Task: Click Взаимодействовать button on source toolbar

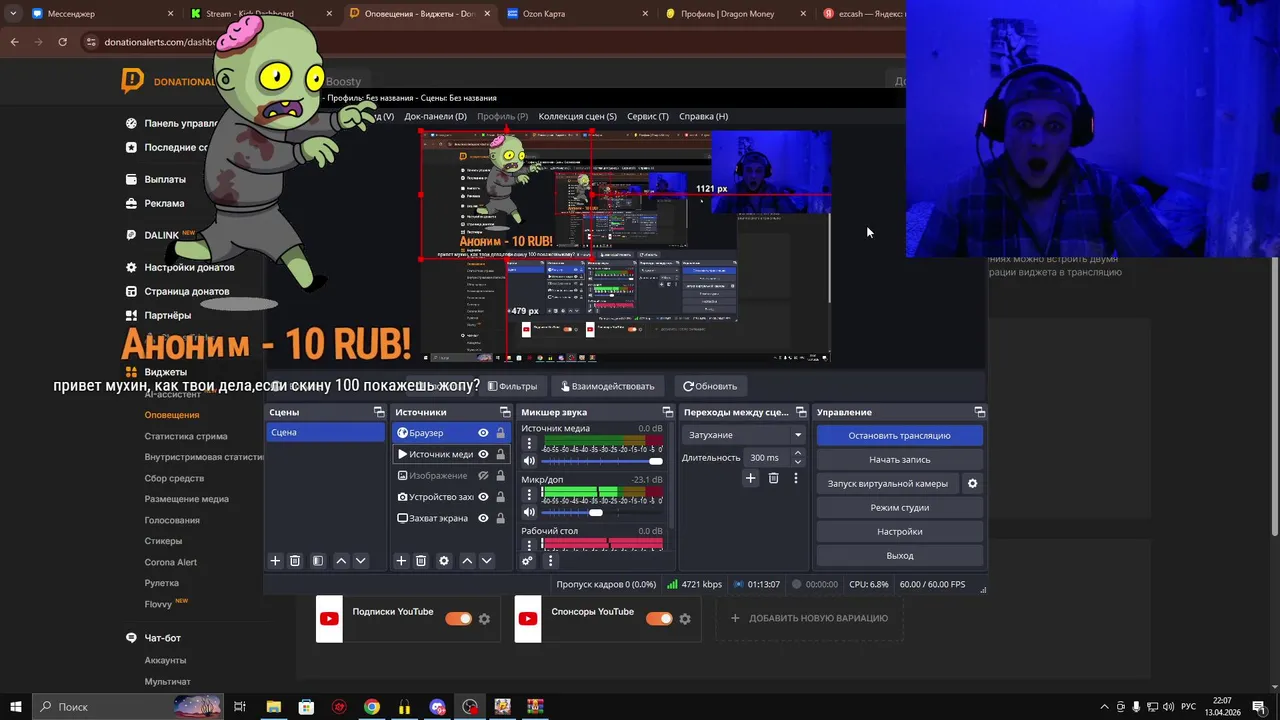Action: (608, 386)
